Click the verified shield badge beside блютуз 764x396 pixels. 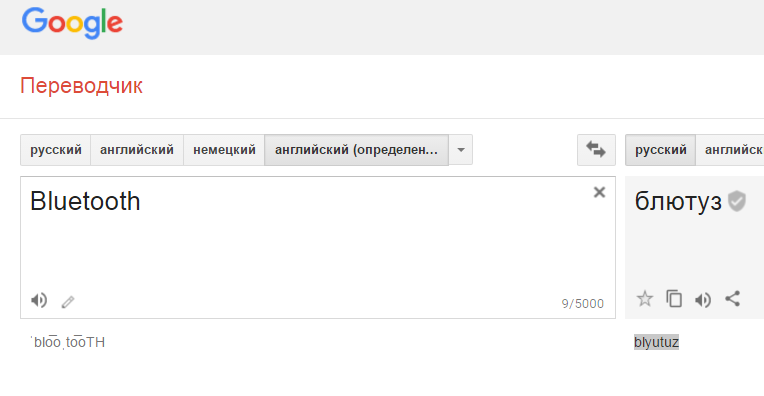[x=737, y=201]
